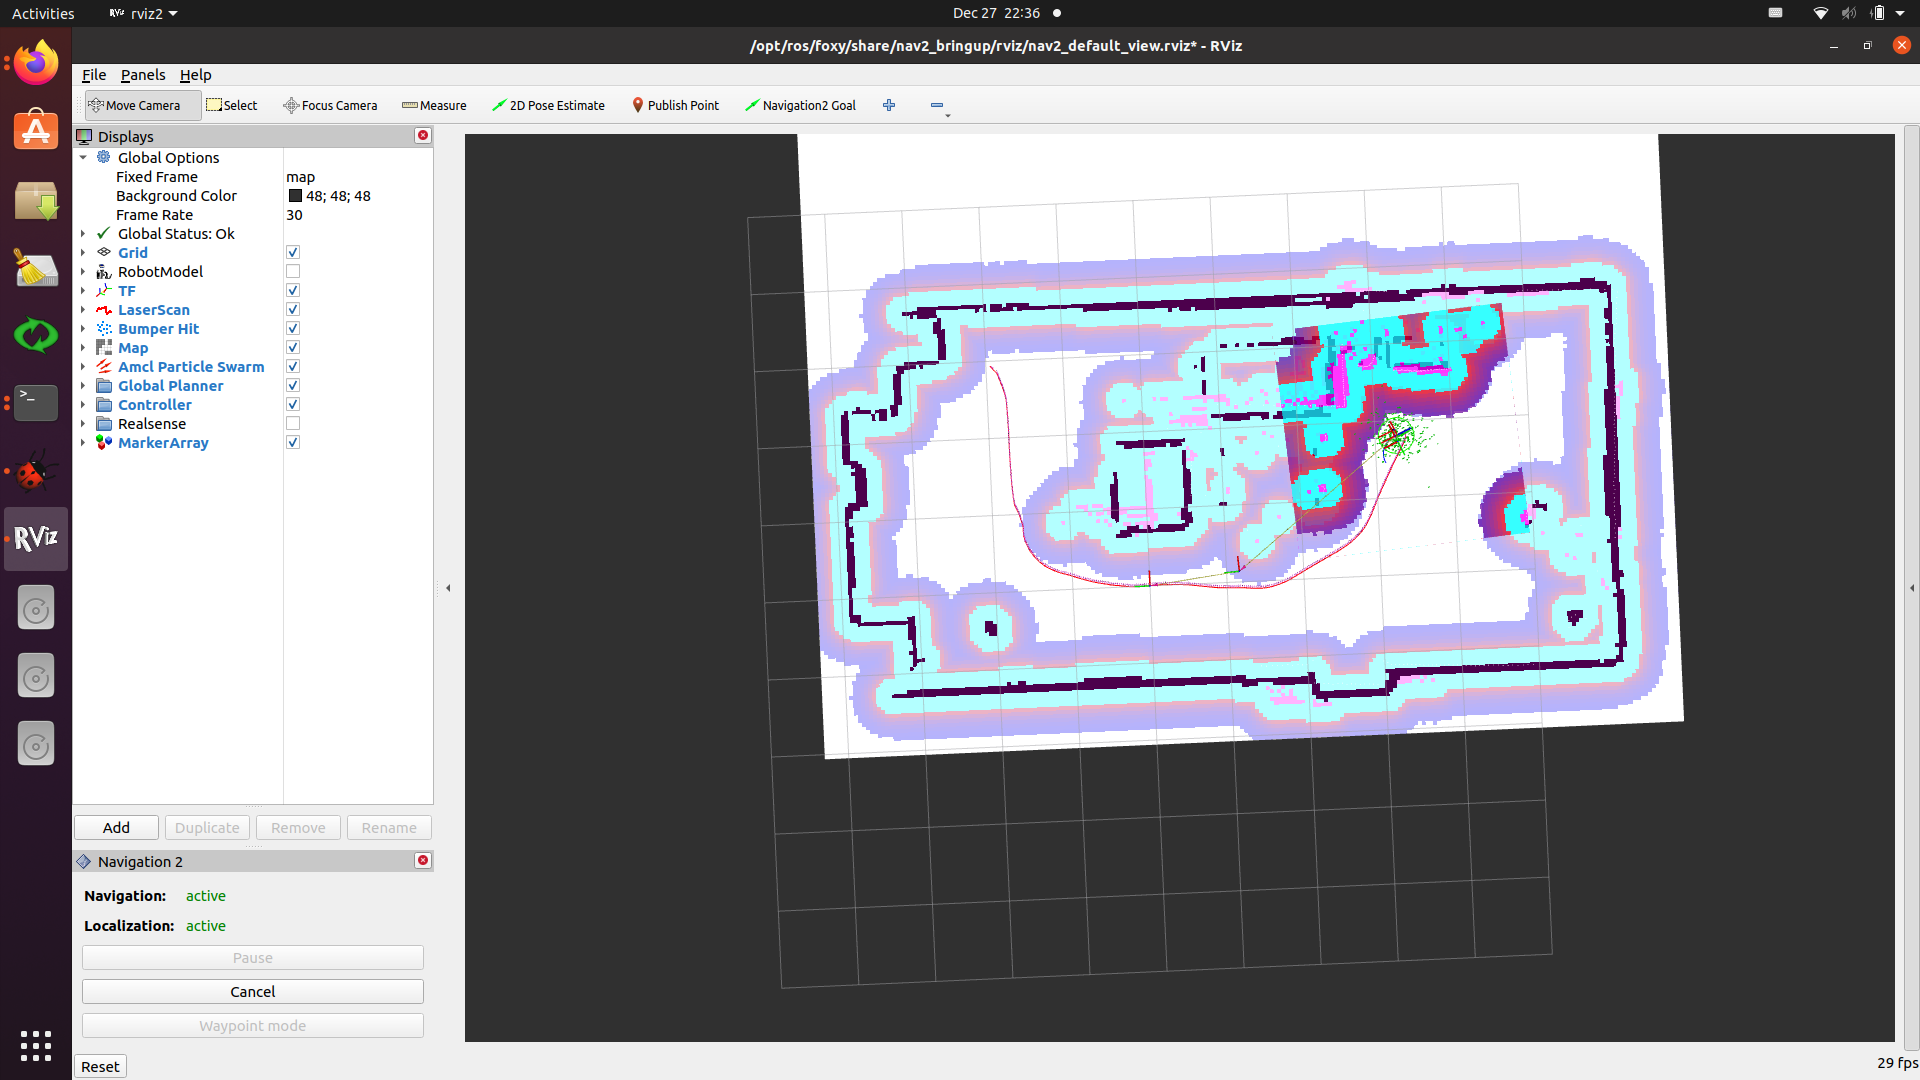Click the Focus Camera tool

(330, 105)
